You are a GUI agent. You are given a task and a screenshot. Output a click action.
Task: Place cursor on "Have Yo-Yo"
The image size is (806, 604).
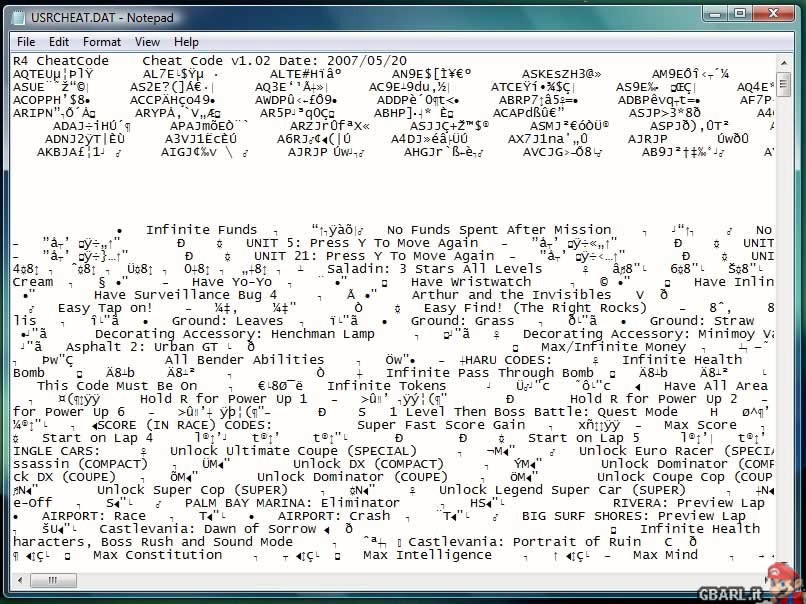pos(232,282)
